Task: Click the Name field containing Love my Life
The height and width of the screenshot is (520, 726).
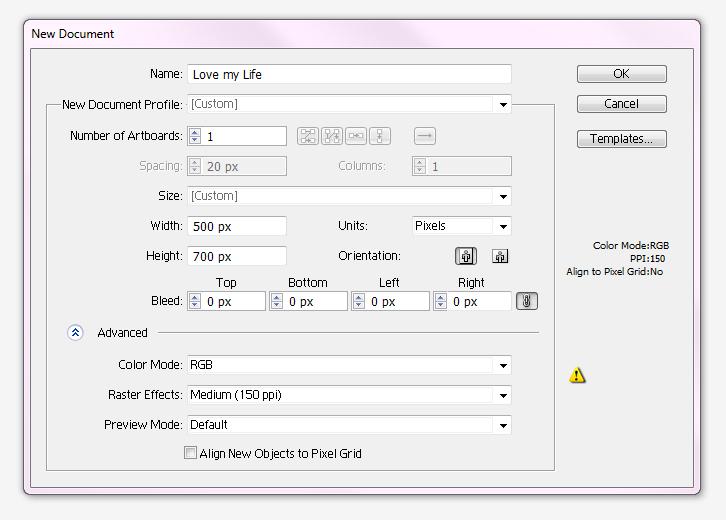Action: coord(349,74)
